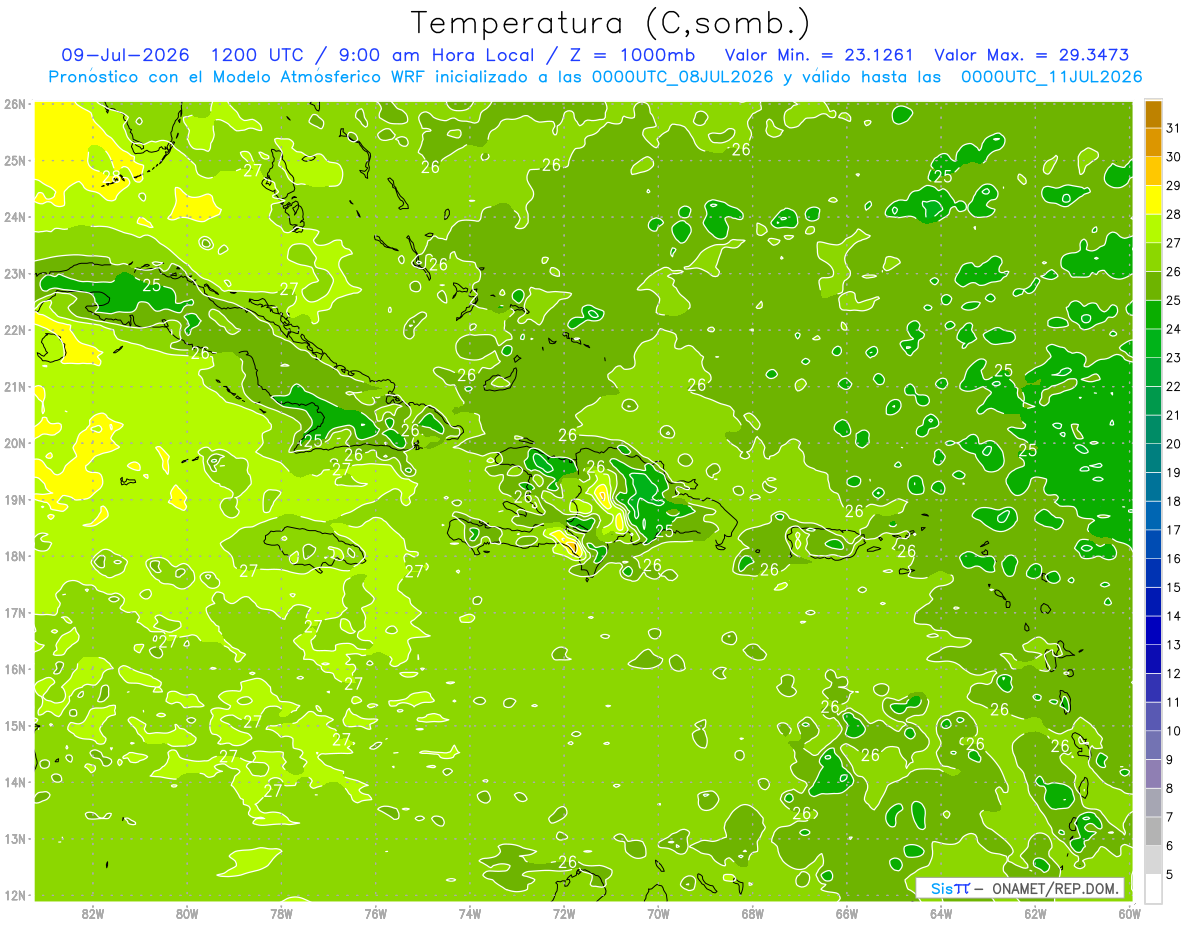The image size is (1200, 927).
Task: Click the SisTT ONAMET/REP.DOM. logo box
Action: coord(1020,888)
